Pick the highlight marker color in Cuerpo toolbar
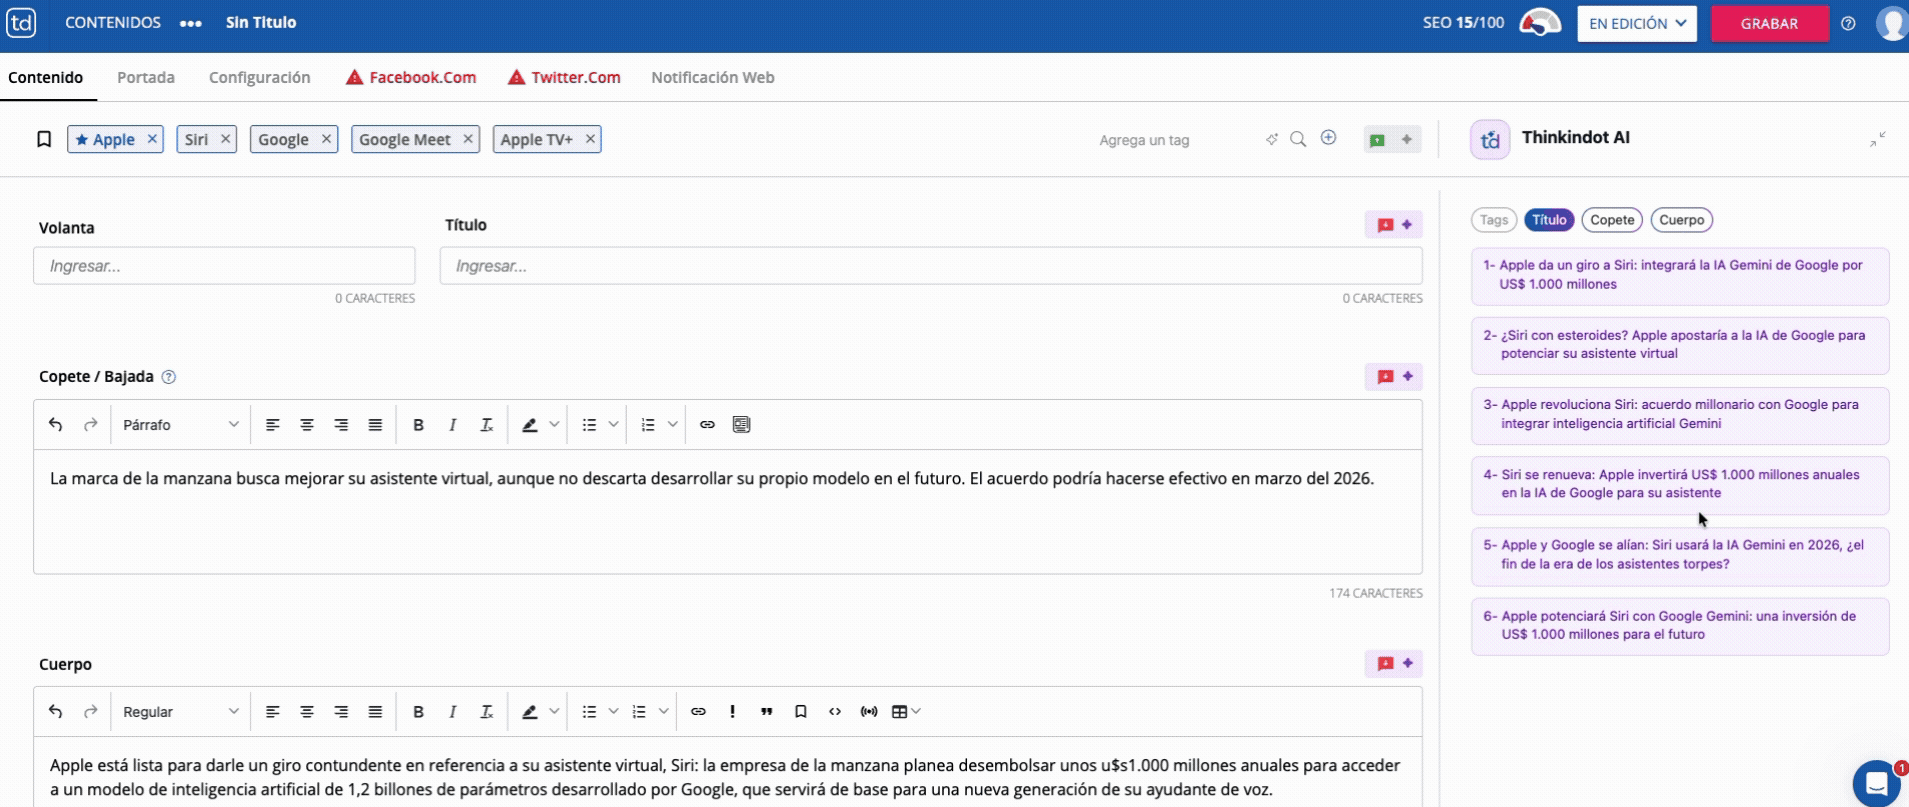Image resolution: width=1909 pixels, height=807 pixels. pos(530,712)
